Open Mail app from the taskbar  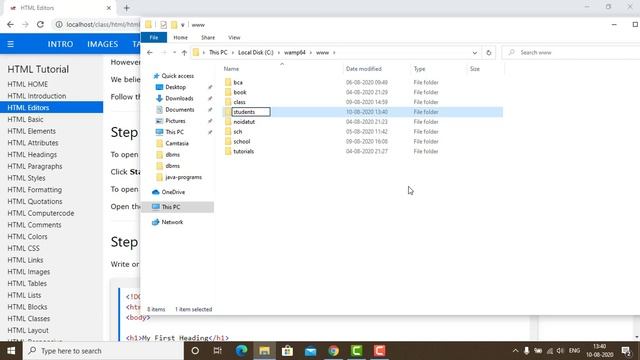[x=311, y=351]
